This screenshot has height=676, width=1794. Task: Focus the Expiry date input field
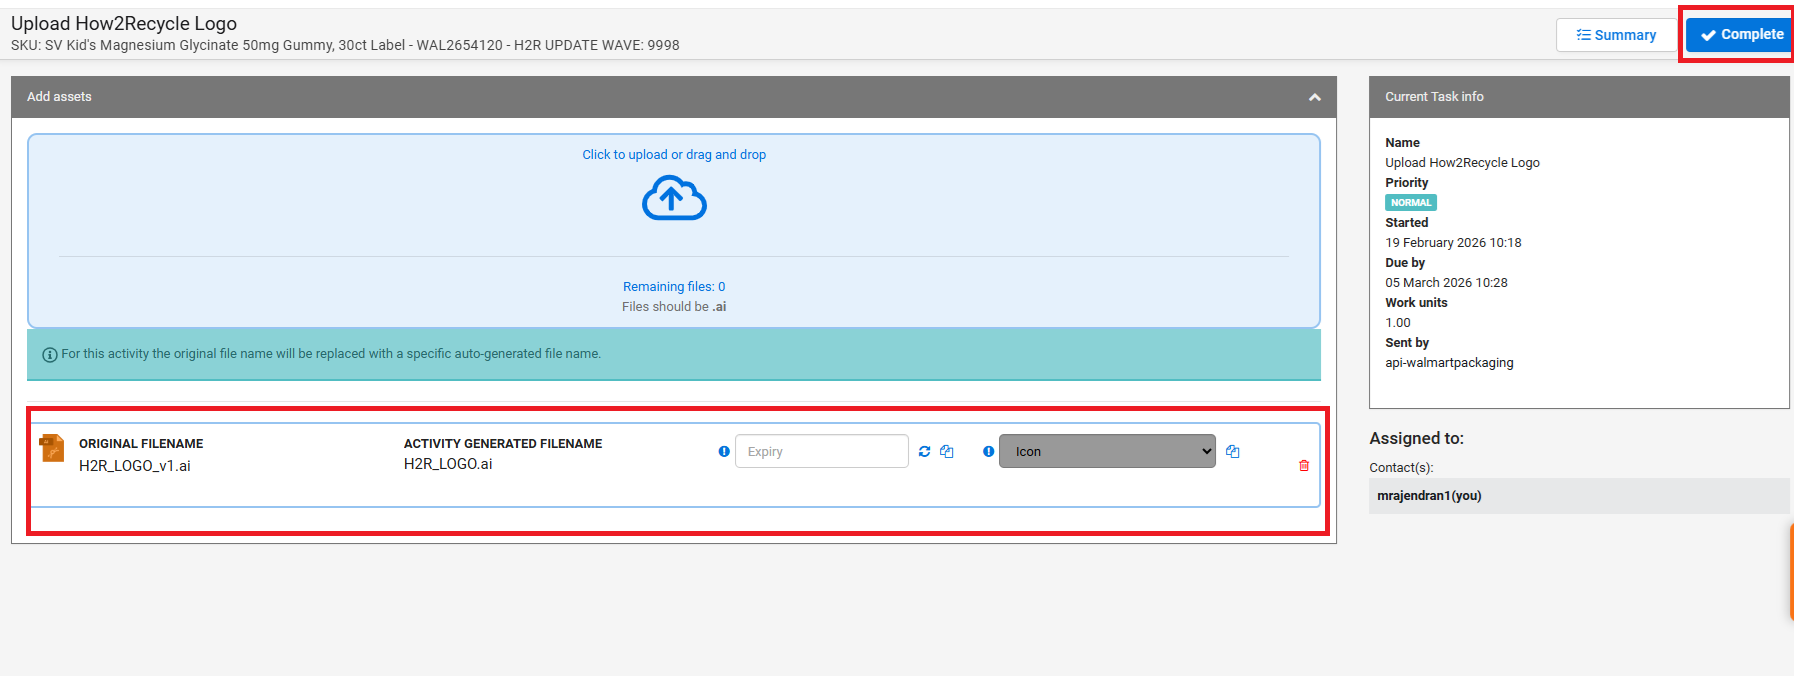point(821,452)
